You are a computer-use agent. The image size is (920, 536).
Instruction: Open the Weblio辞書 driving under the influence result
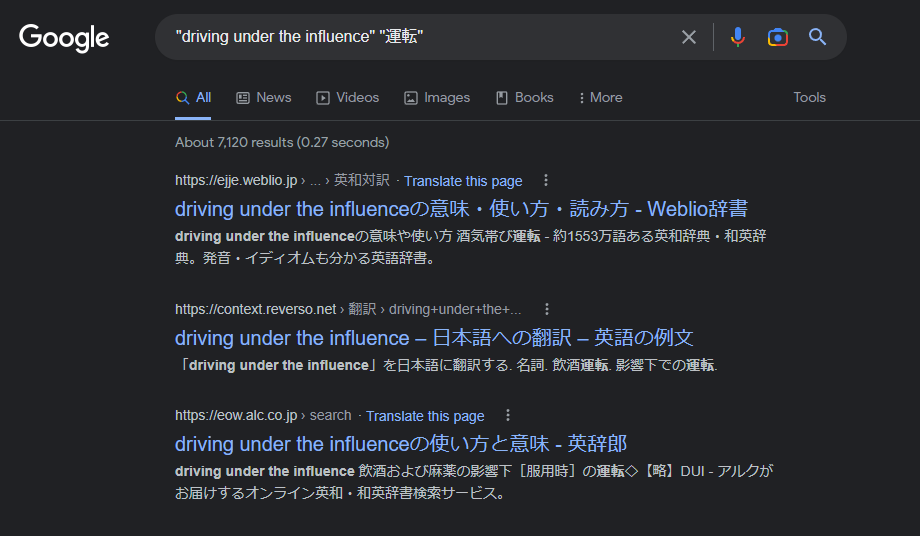click(x=461, y=209)
